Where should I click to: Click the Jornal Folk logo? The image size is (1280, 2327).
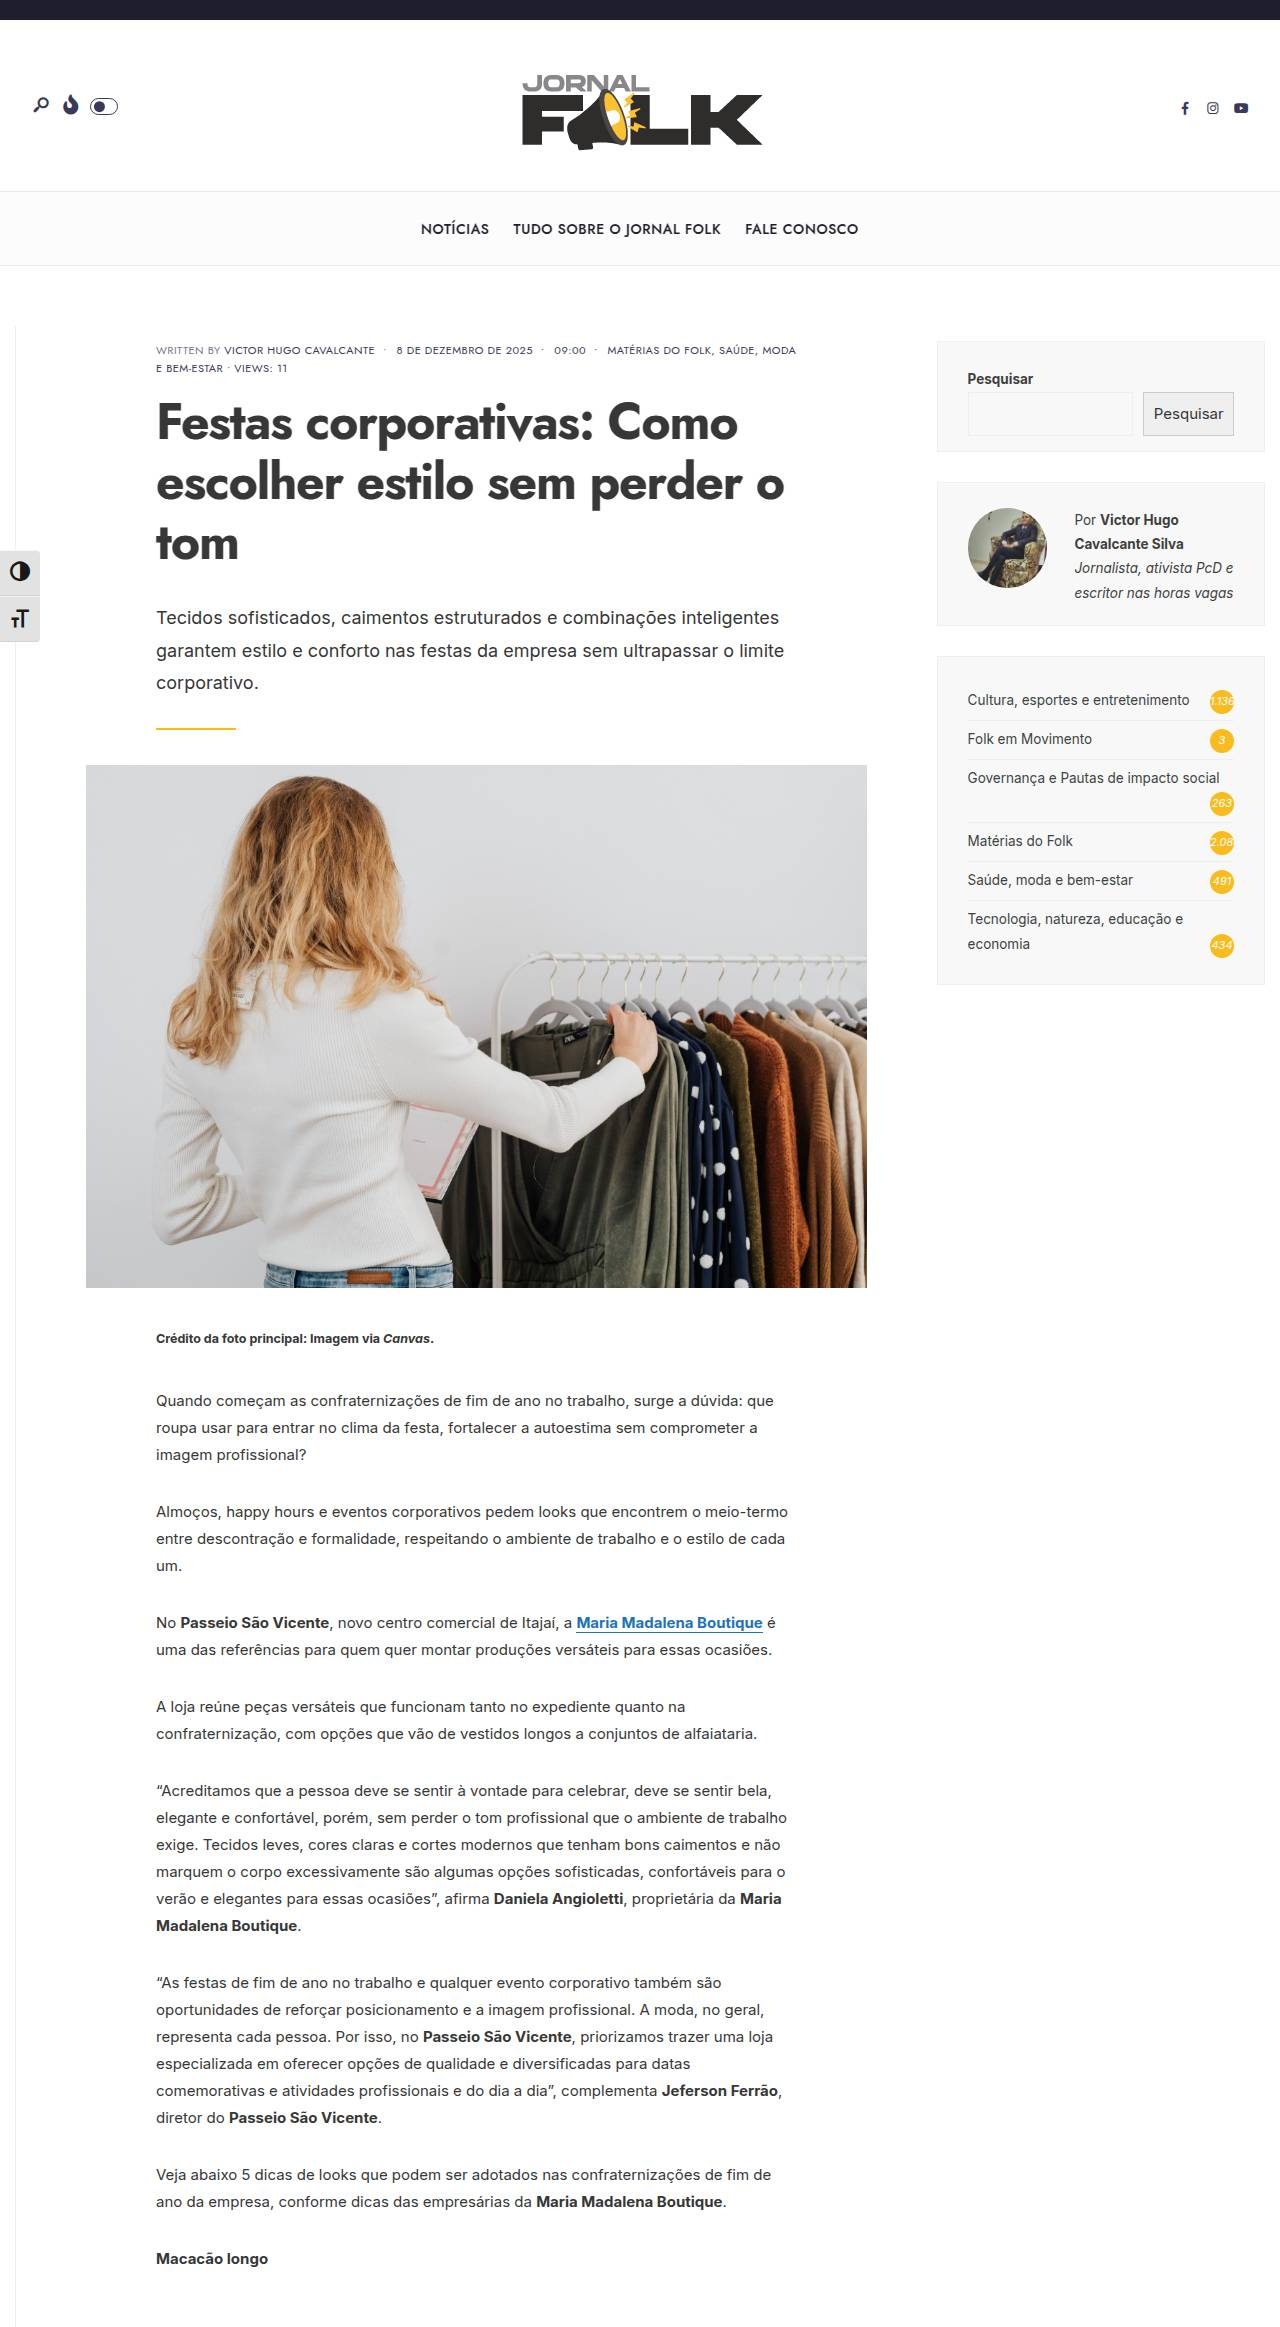coord(641,112)
